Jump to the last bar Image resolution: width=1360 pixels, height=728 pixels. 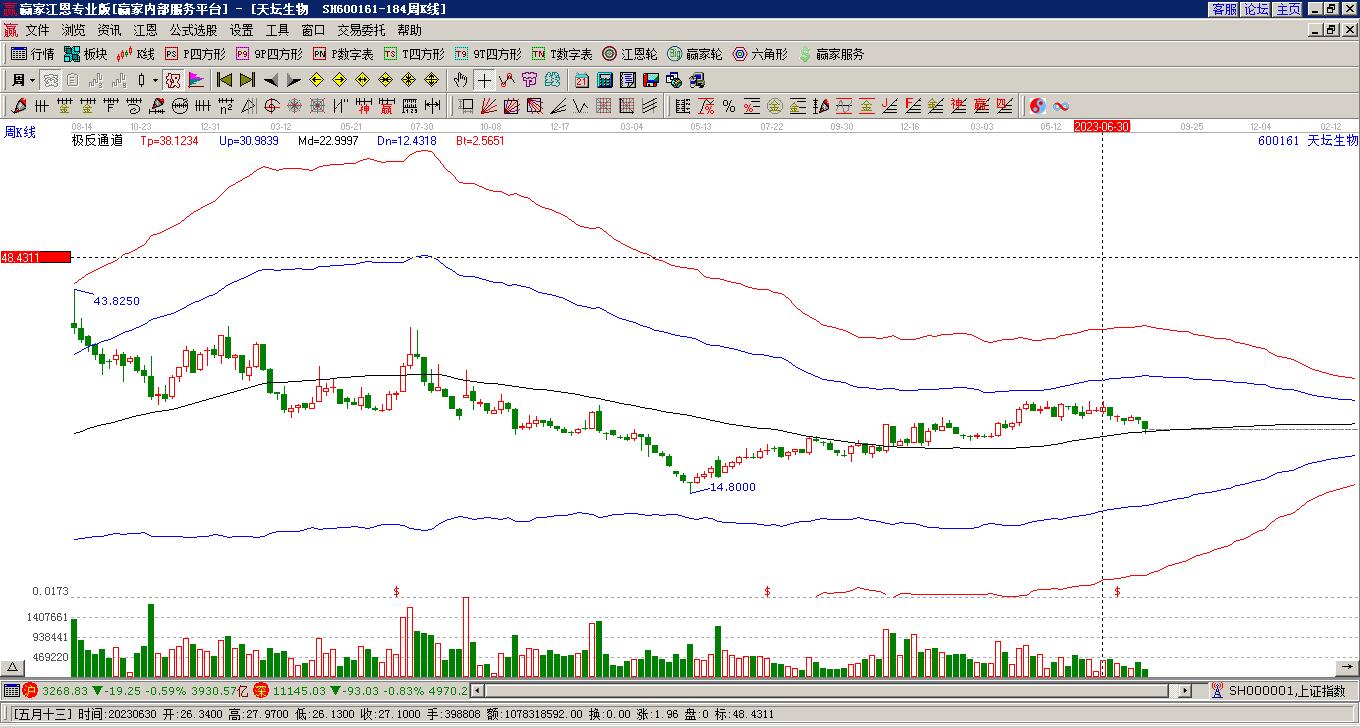(247, 80)
